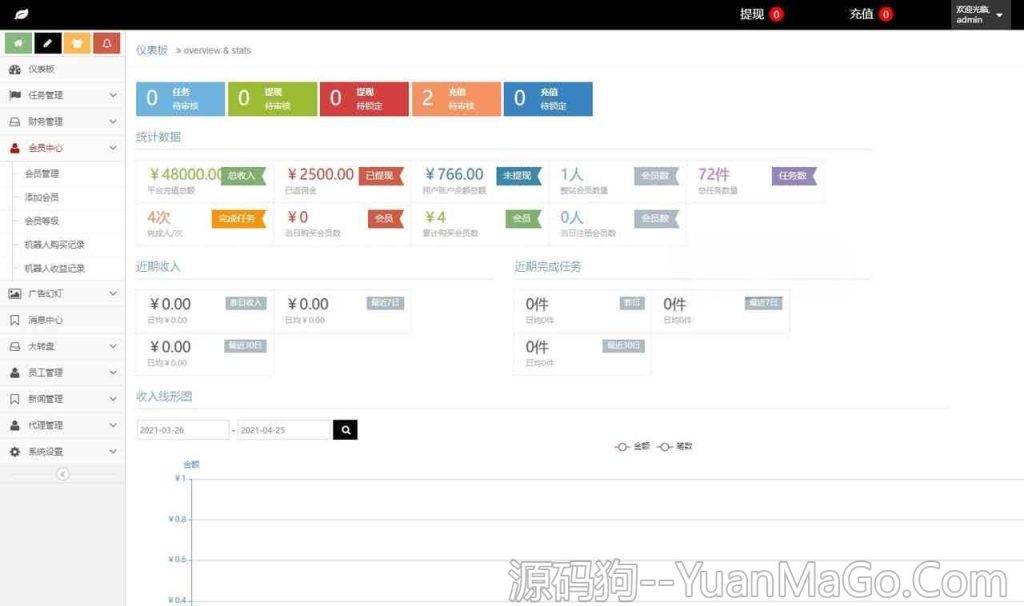Click the magnifier search icon near date range

click(344, 429)
